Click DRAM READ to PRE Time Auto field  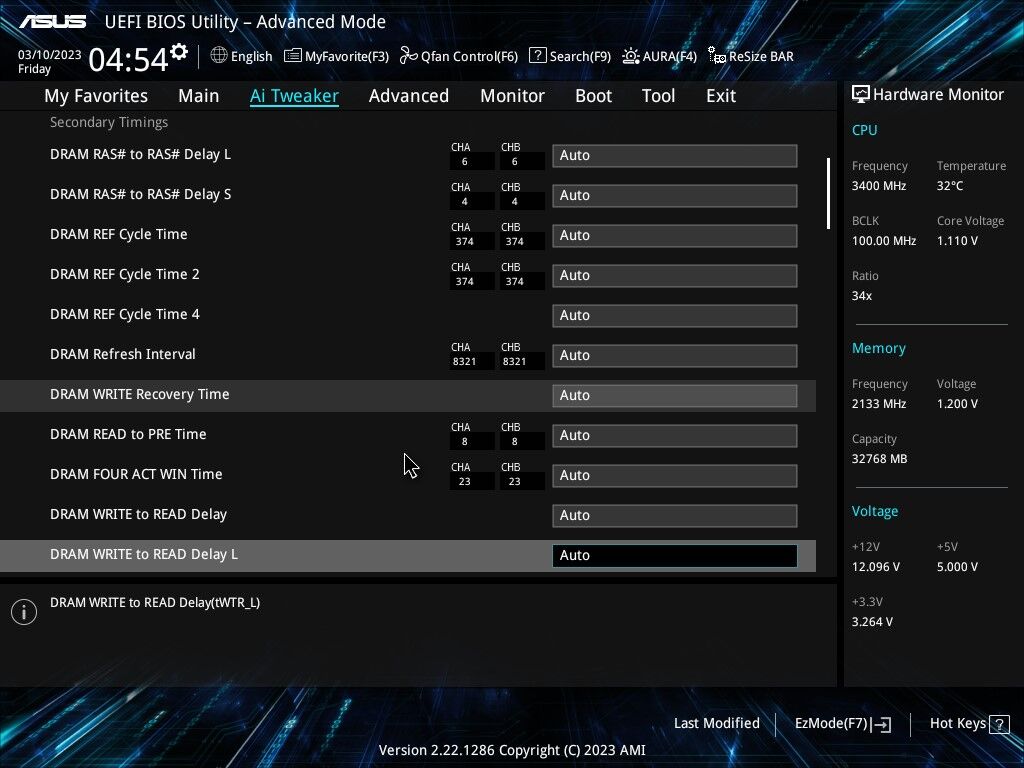pos(675,436)
